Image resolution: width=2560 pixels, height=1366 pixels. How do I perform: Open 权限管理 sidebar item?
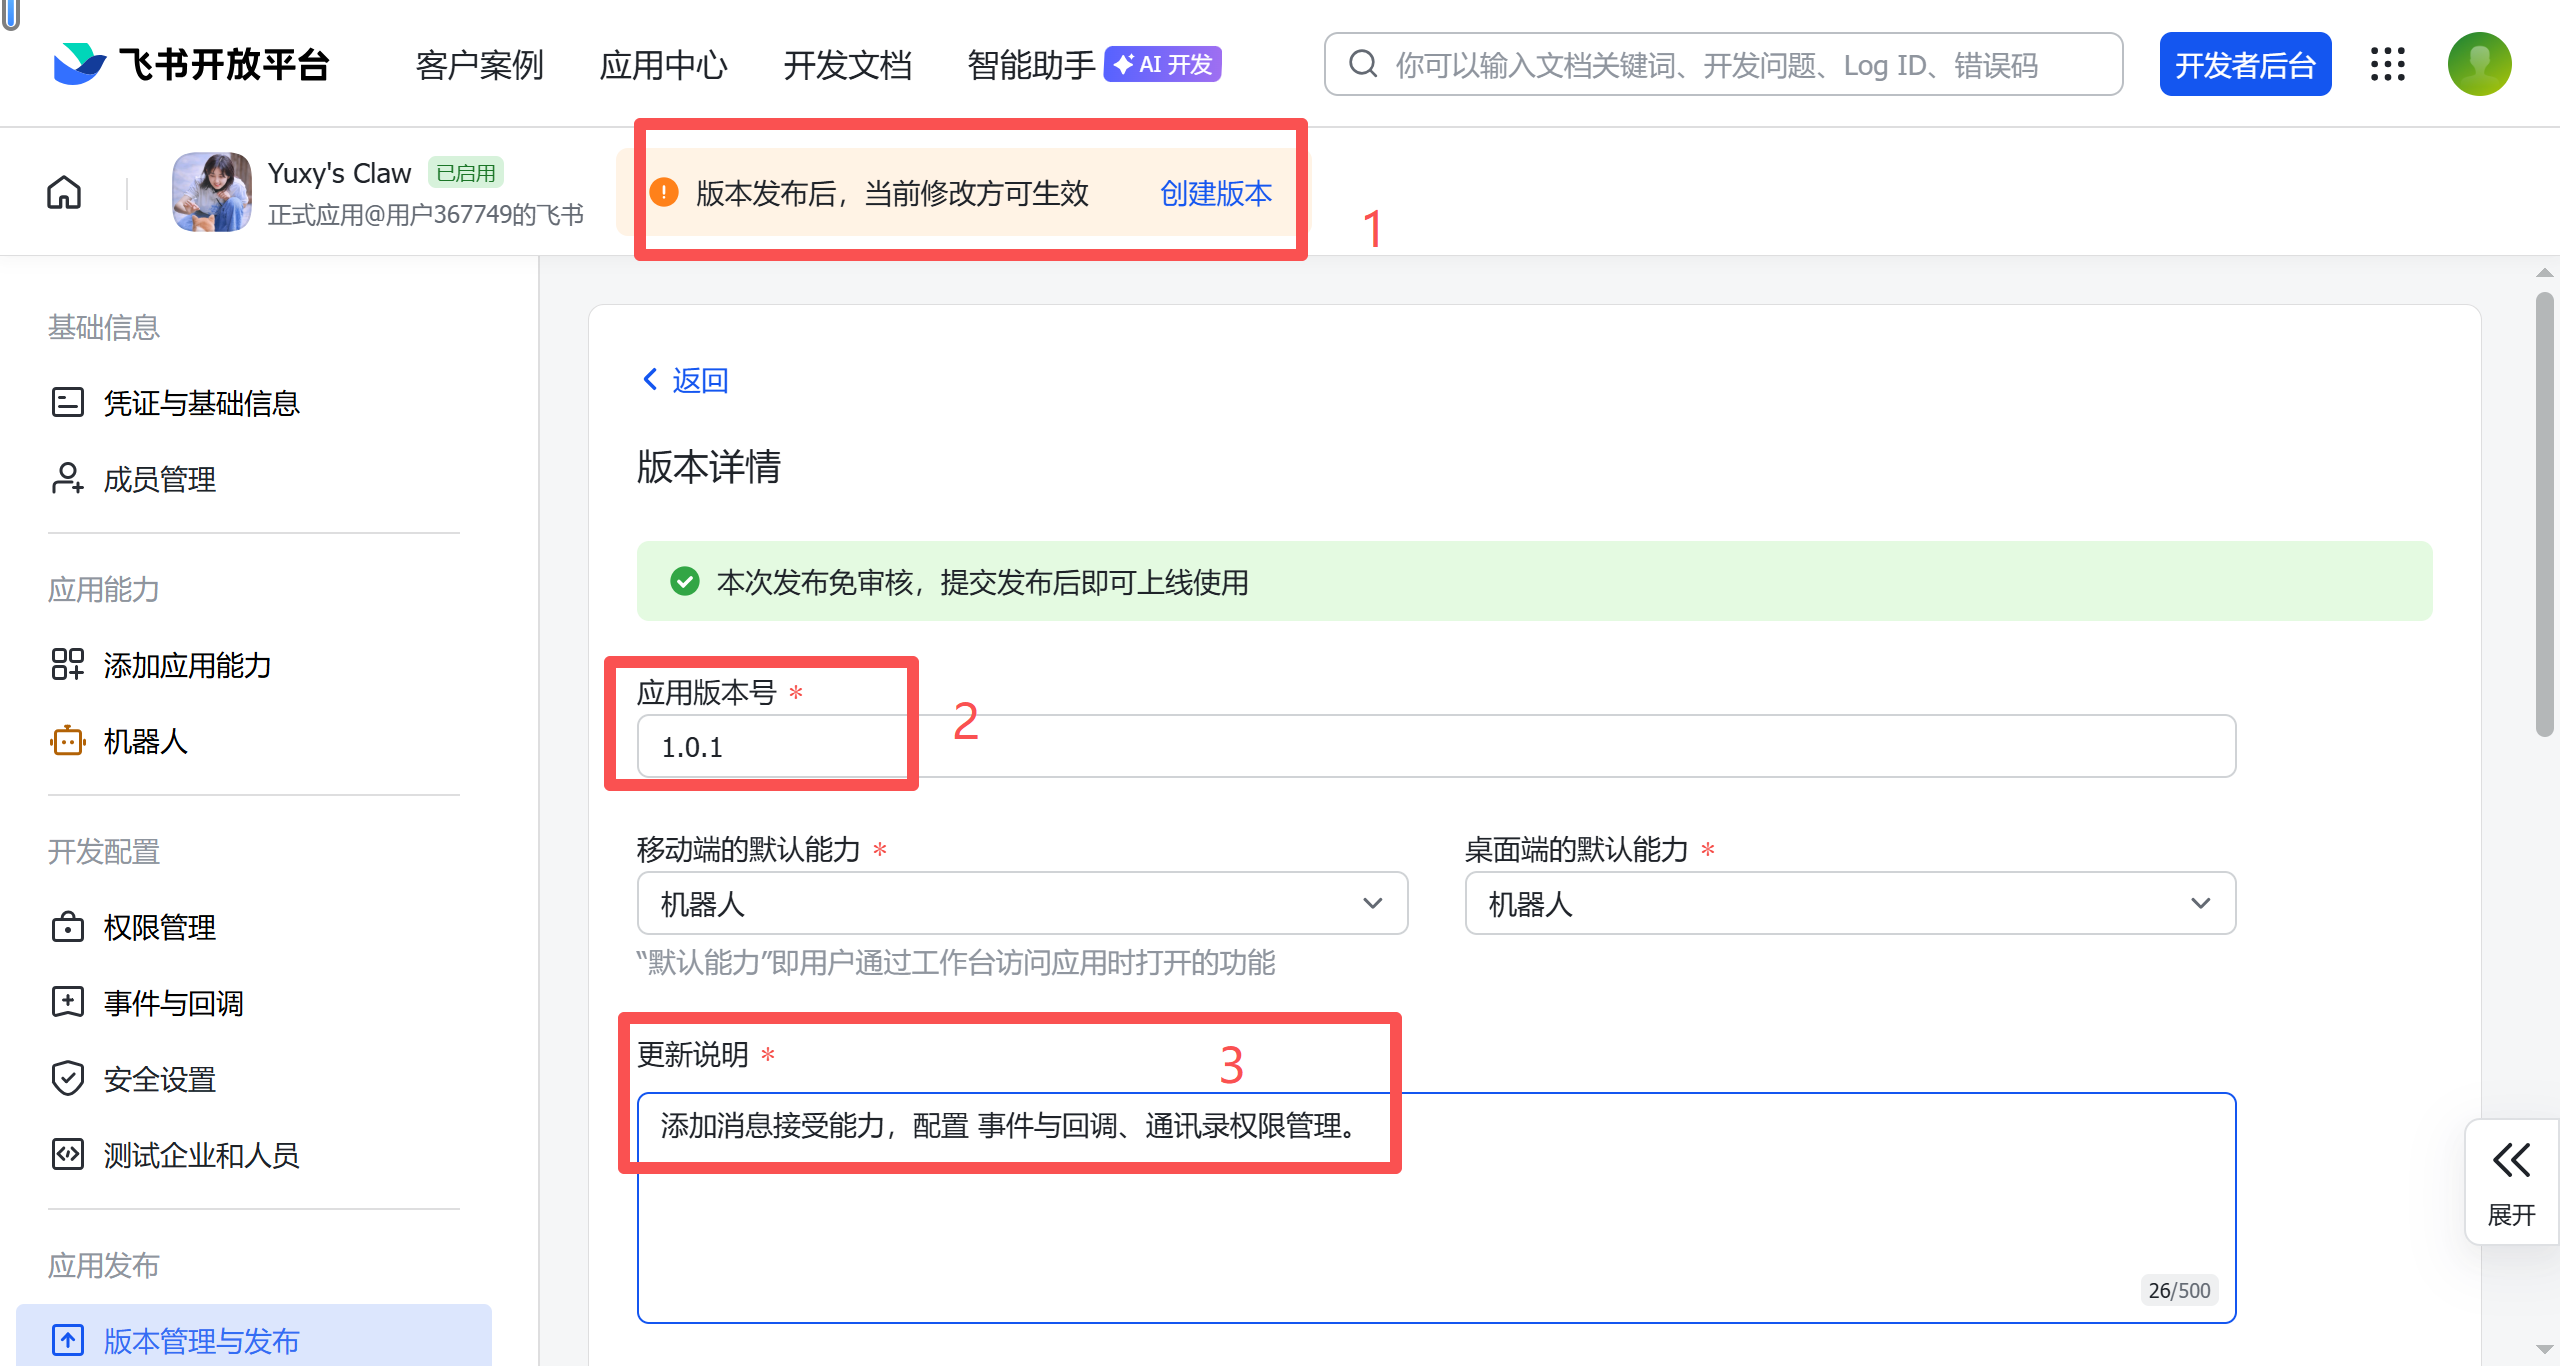point(159,927)
